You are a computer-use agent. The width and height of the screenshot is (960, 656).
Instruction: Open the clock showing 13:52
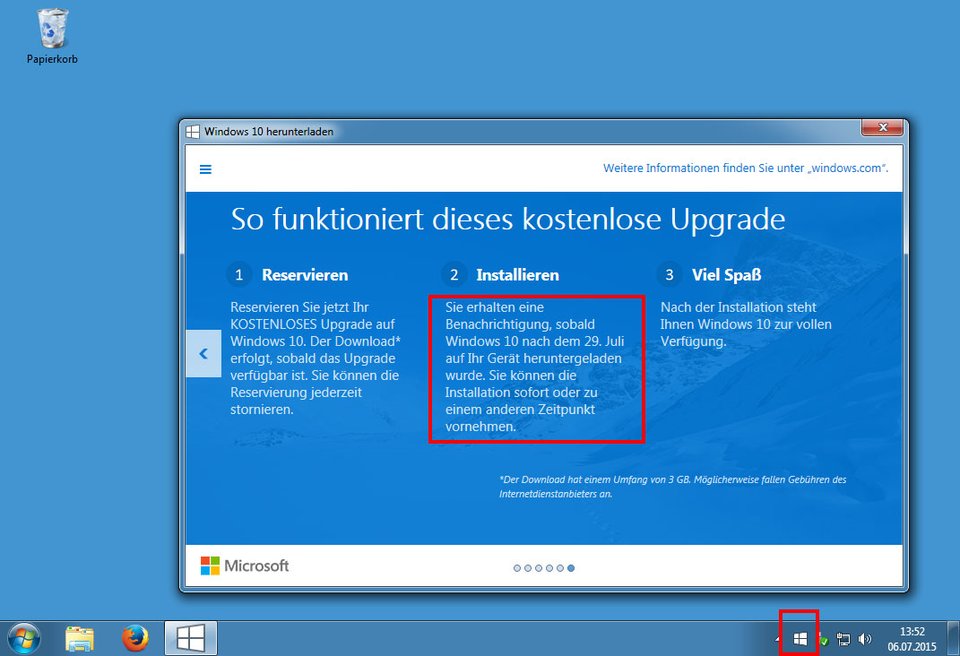(912, 639)
